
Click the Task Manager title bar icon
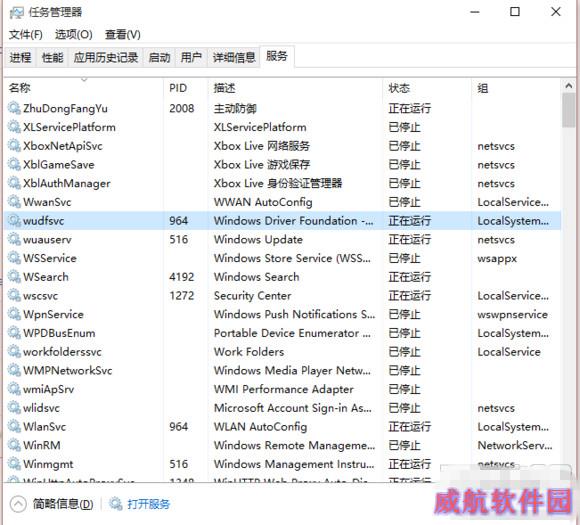[x=16, y=13]
